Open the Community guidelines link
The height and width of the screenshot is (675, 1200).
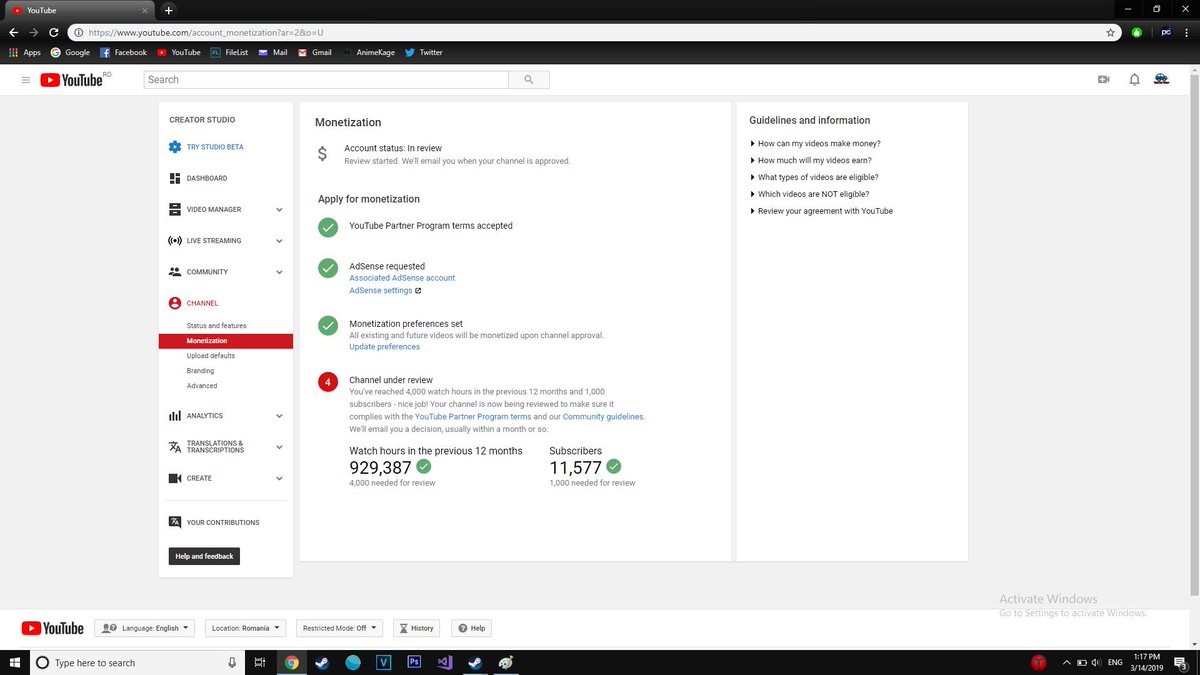pos(603,417)
